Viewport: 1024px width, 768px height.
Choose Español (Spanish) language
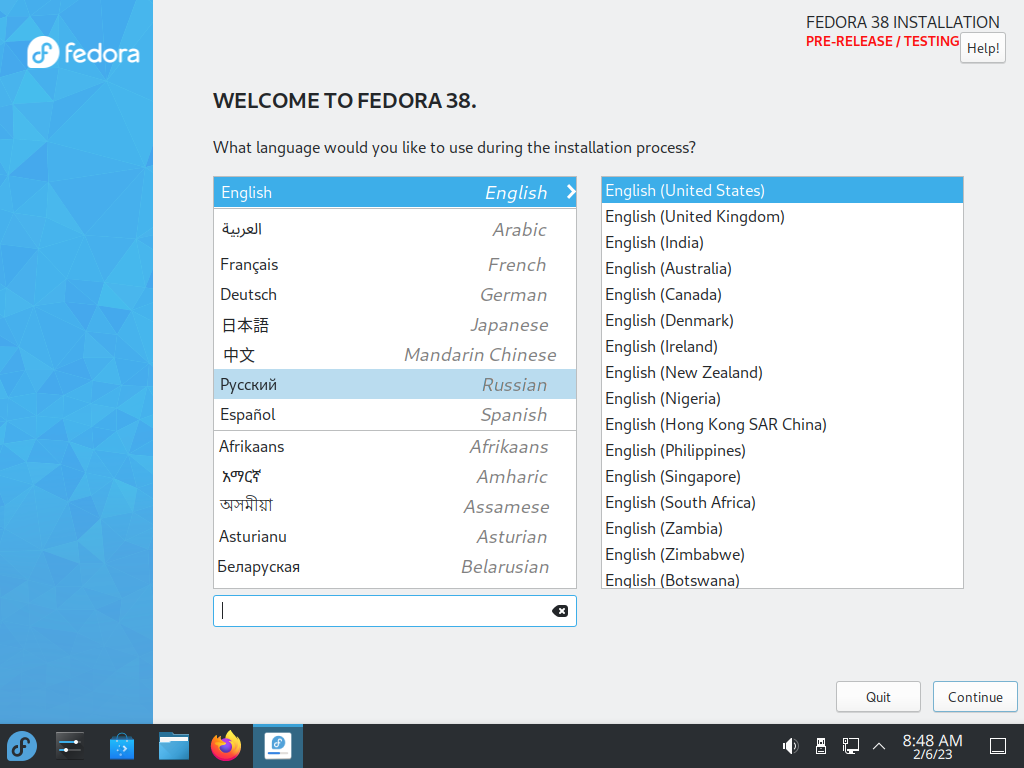click(394, 415)
